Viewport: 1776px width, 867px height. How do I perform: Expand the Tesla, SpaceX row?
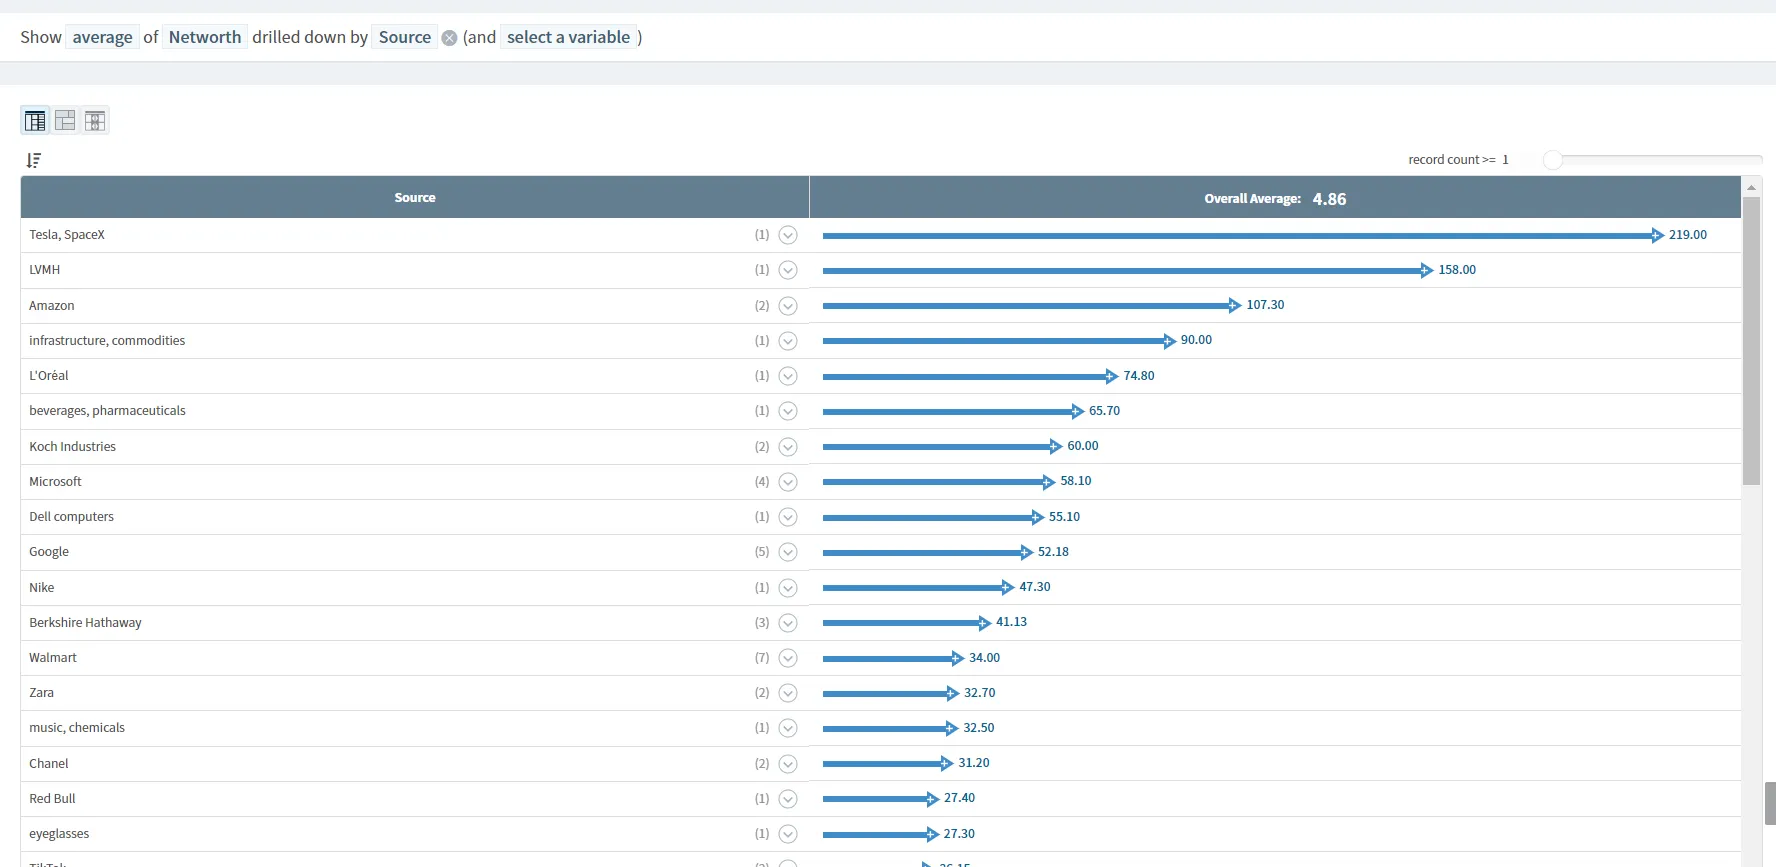coord(788,235)
